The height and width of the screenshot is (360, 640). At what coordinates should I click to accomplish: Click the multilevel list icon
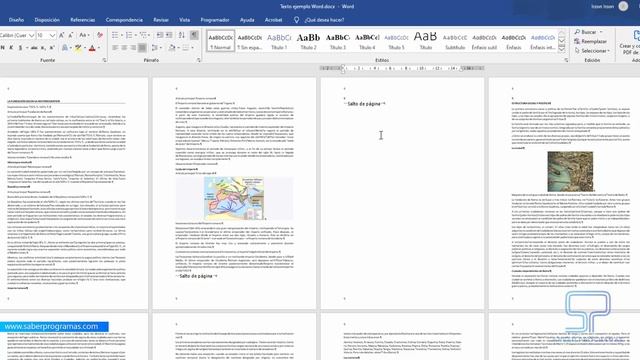pyautogui.click(x=143, y=35)
